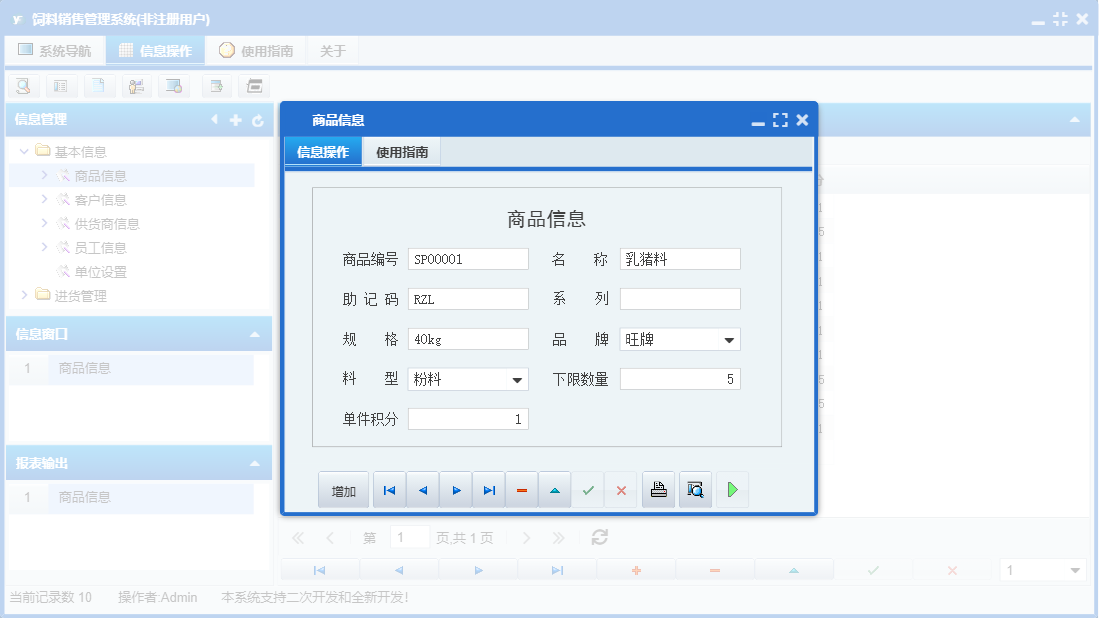Open the 系统导航 ribbon tab
The height and width of the screenshot is (618, 1099).
[x=55, y=49]
